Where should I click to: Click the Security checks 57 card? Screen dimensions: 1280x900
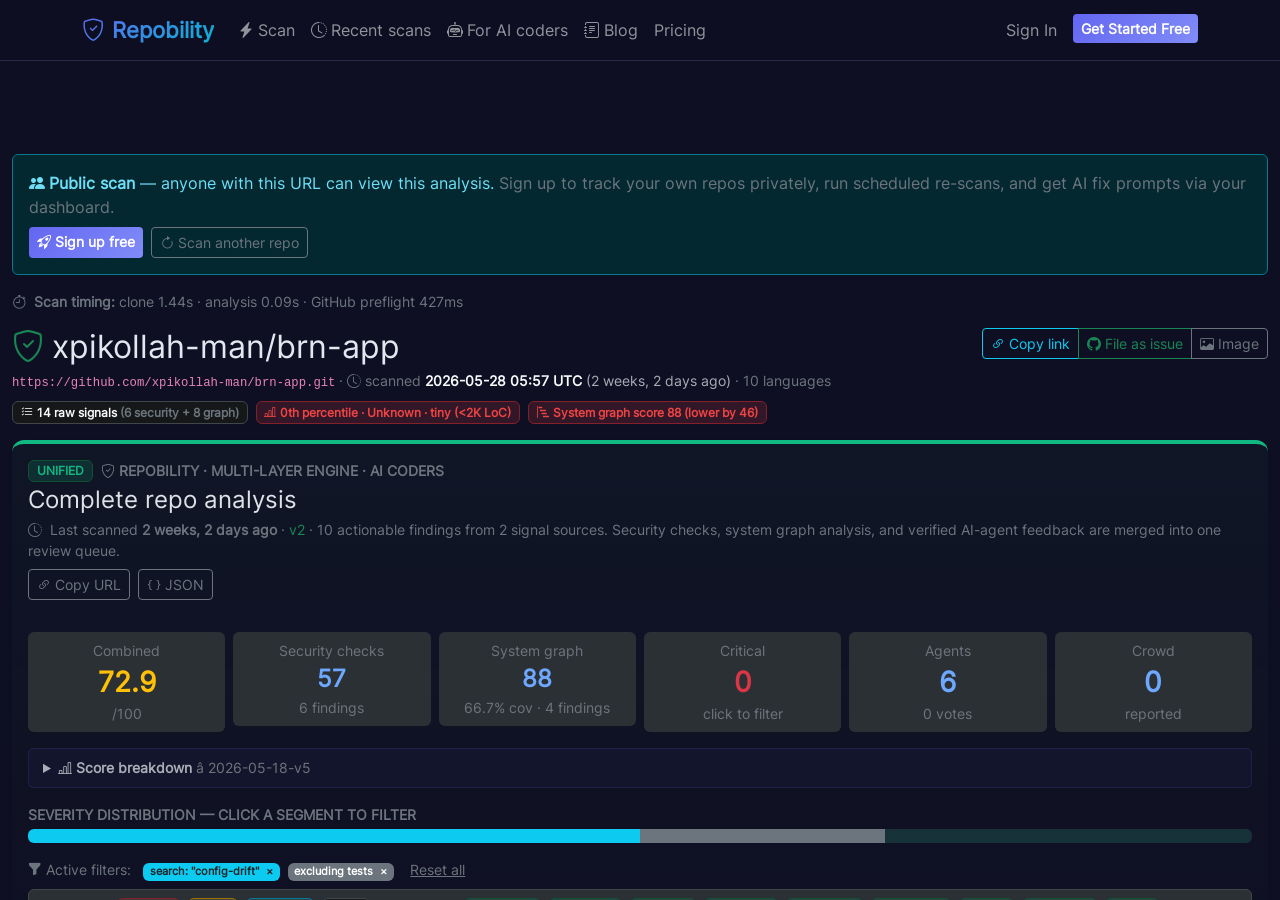[332, 679]
